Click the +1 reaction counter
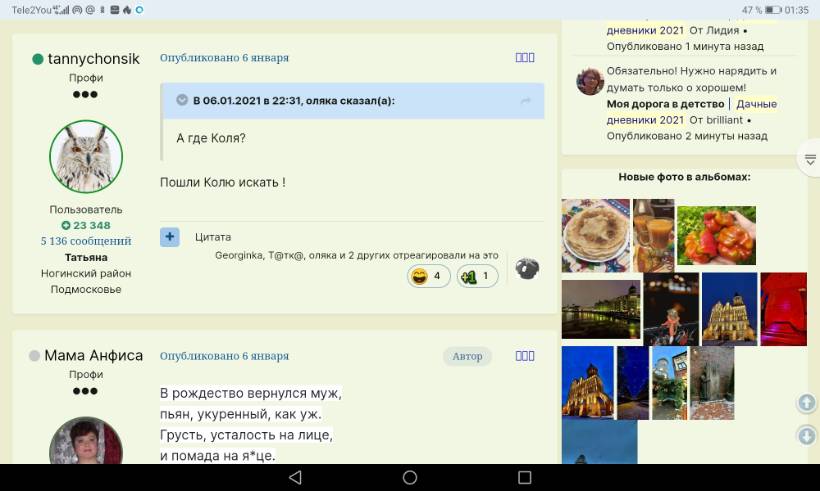The image size is (820, 491). coord(477,276)
